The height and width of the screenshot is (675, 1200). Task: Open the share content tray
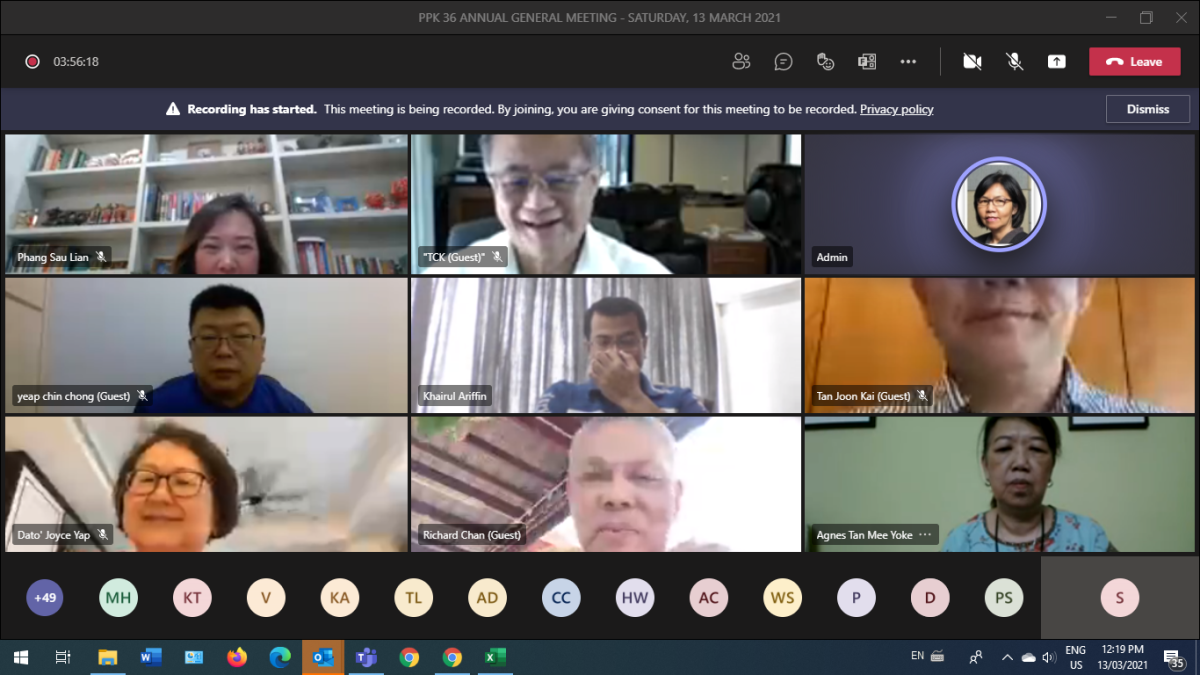(1056, 61)
